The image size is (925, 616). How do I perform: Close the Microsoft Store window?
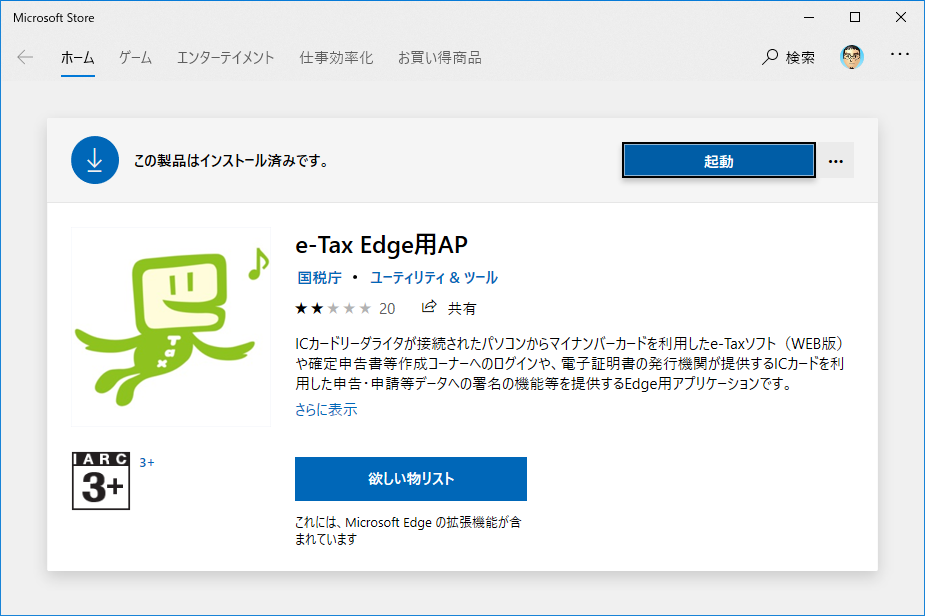[900, 17]
